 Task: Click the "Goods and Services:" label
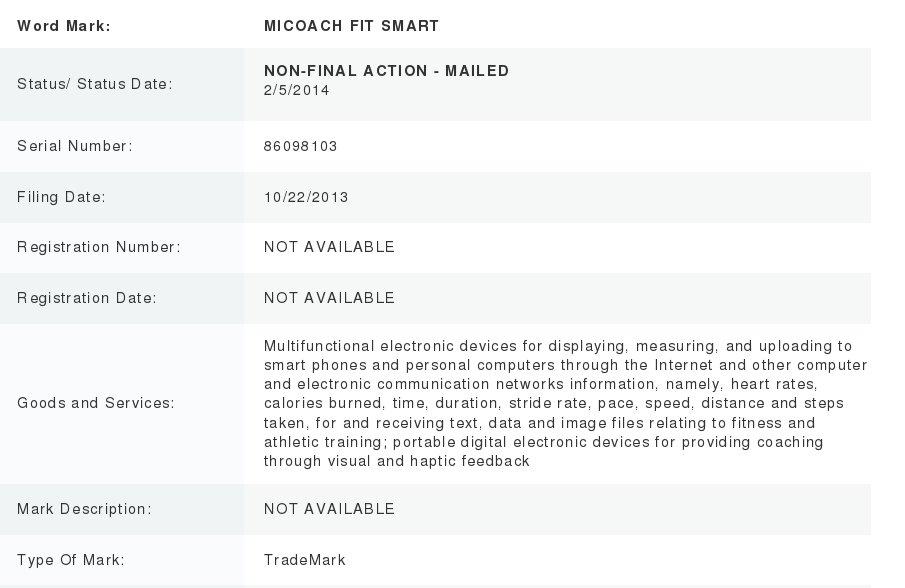pos(96,403)
